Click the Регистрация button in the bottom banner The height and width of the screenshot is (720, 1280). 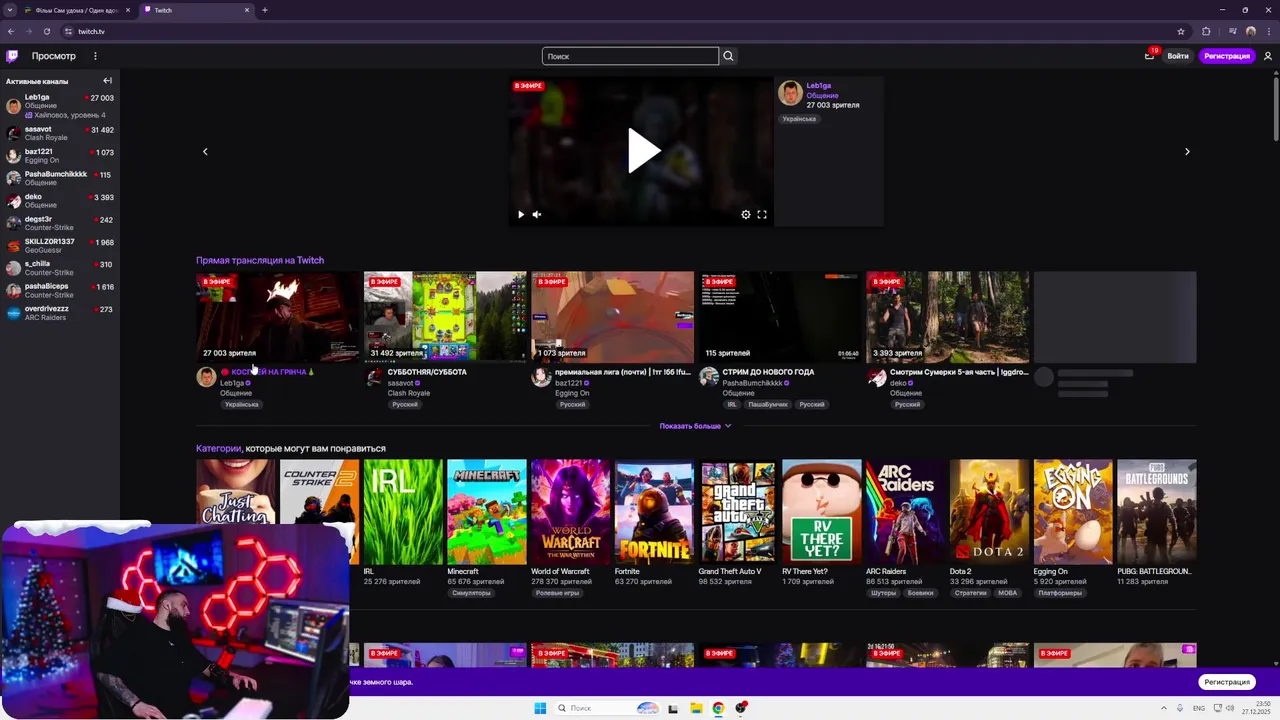[x=1227, y=682]
